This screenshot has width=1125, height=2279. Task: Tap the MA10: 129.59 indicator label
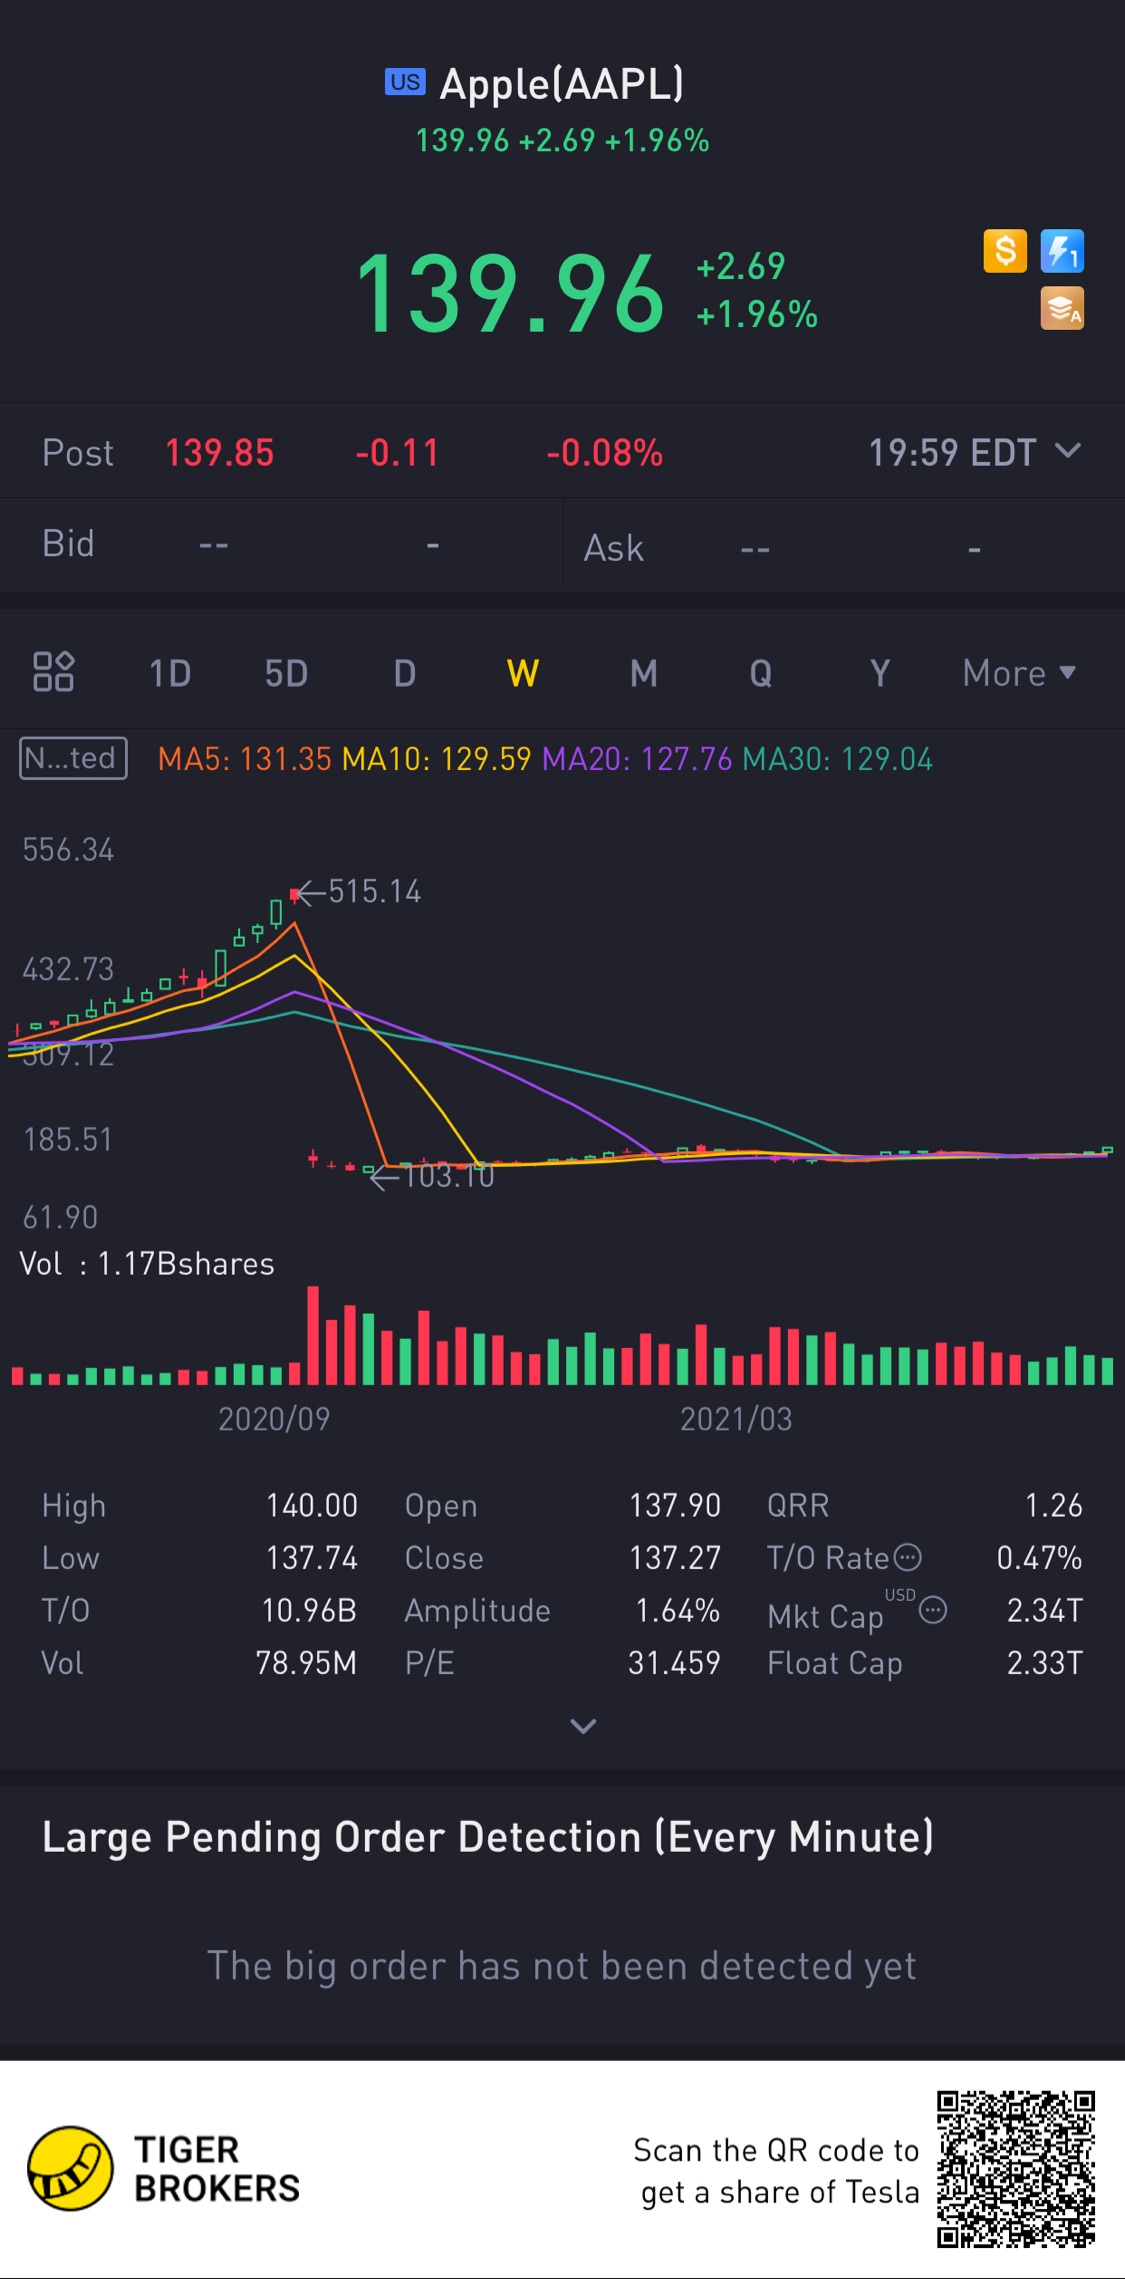(x=436, y=759)
